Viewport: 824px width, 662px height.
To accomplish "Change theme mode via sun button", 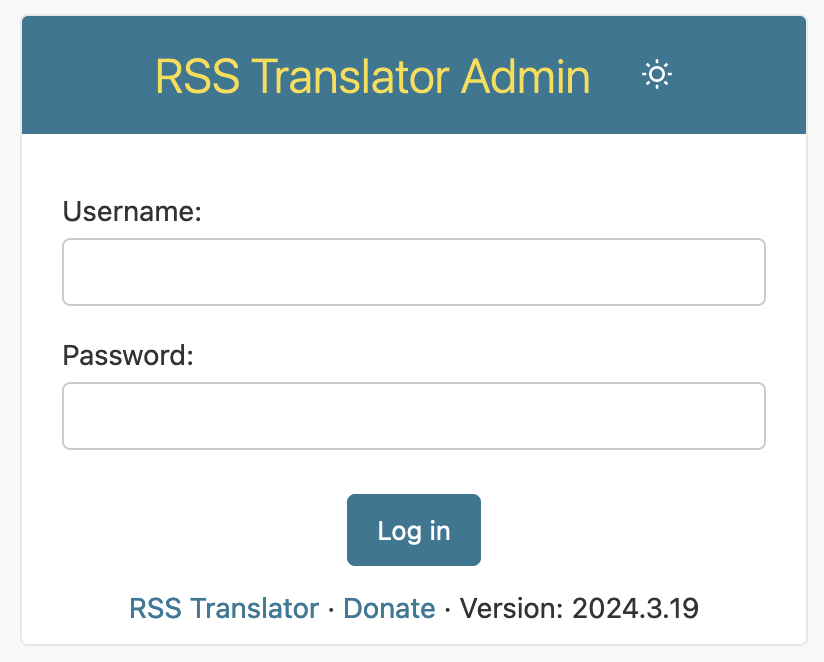I will click(x=657, y=75).
